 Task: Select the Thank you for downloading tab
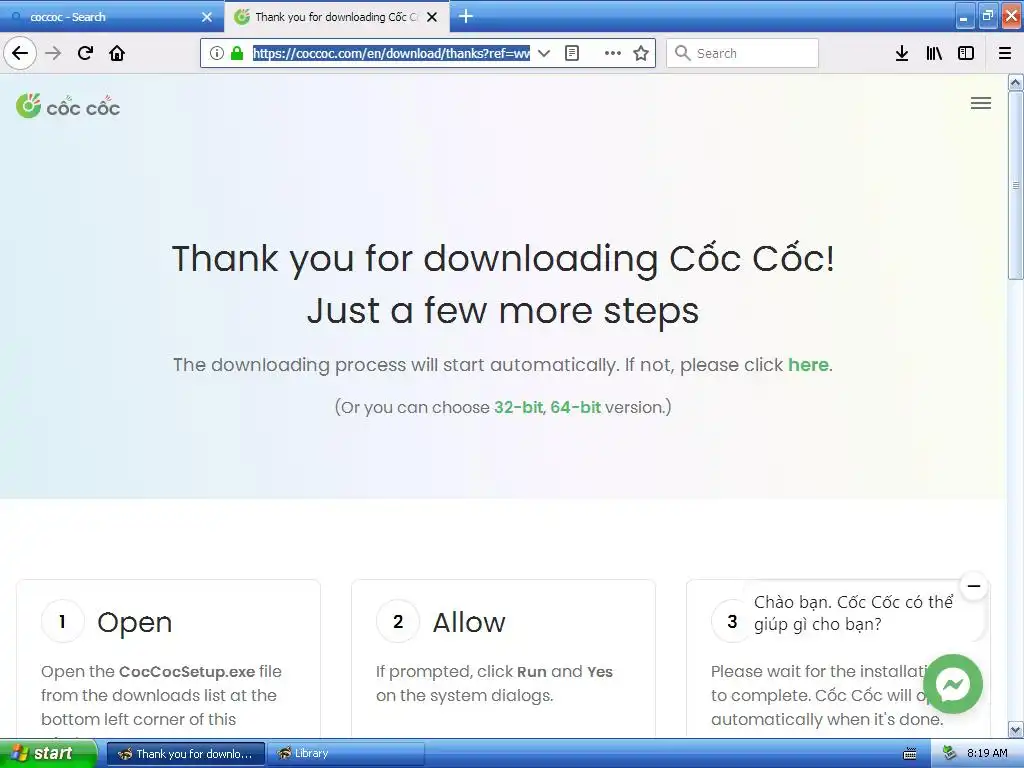[x=336, y=17]
